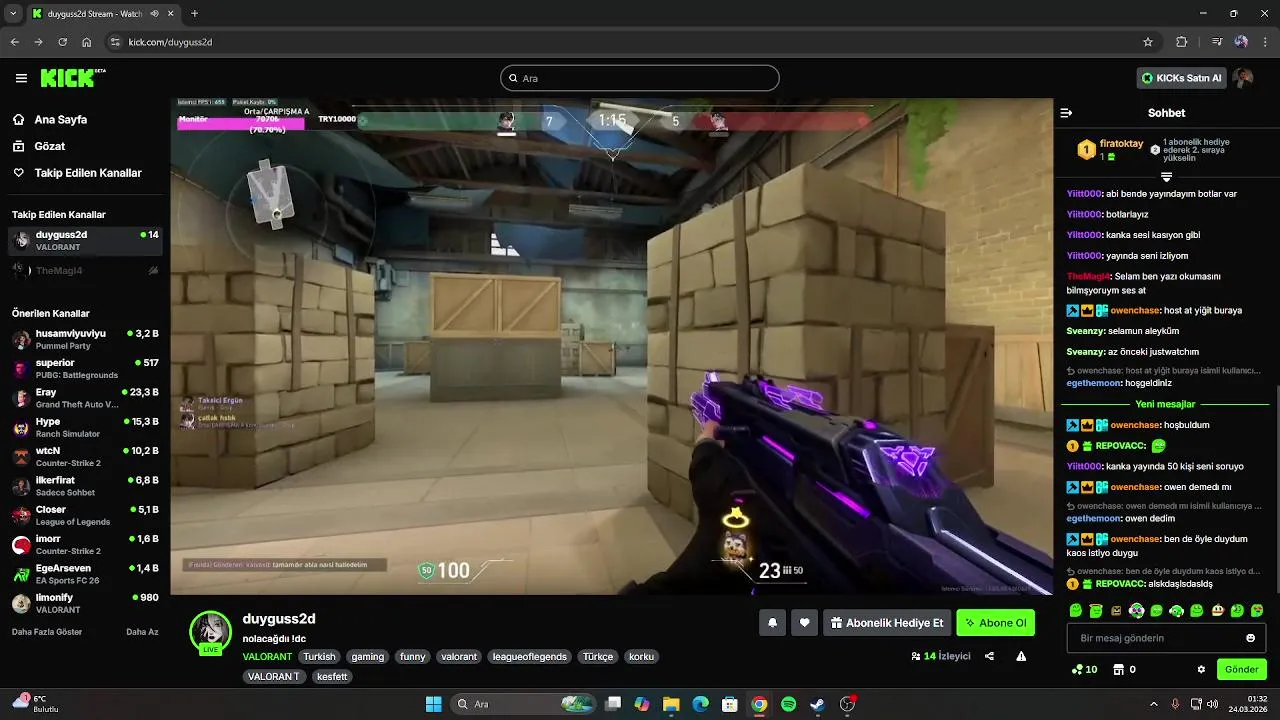Screen dimensions: 1280x720
Task: View site information icon in address bar
Action: [115, 42]
